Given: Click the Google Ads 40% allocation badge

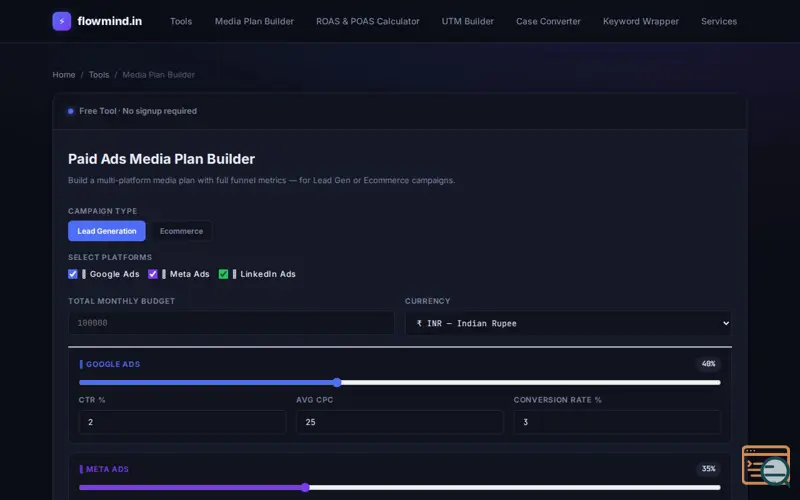Looking at the screenshot, I should 709,364.
